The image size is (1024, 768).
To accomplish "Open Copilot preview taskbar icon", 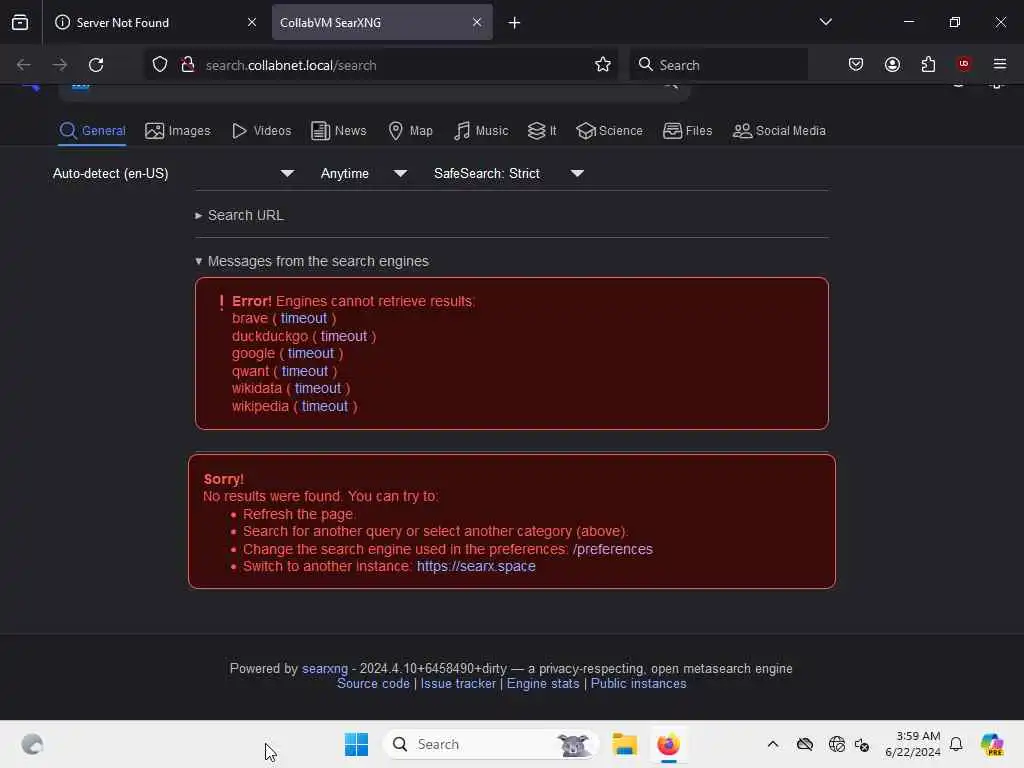I will (992, 744).
